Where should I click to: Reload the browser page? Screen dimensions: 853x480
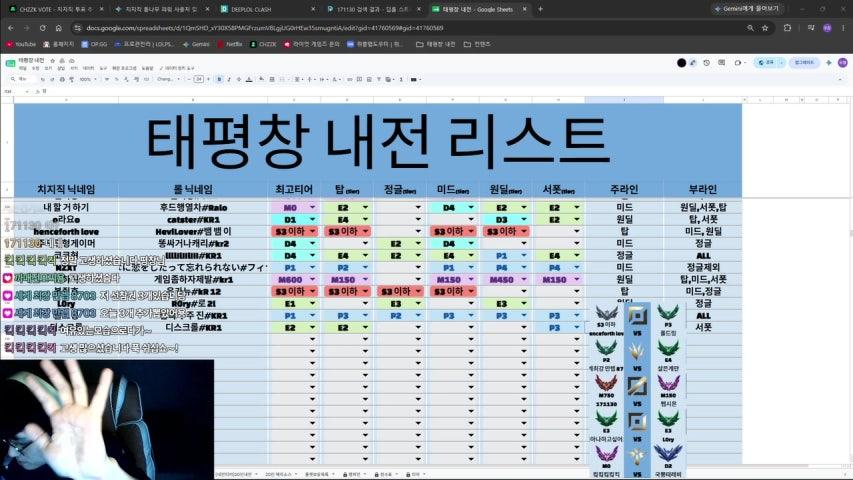42,28
